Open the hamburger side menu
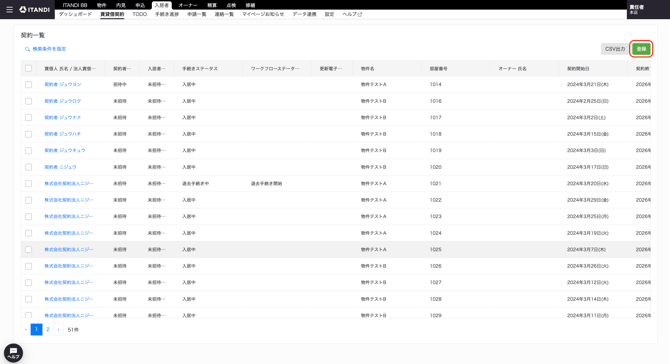This screenshot has height=364, width=670. (x=9, y=9)
